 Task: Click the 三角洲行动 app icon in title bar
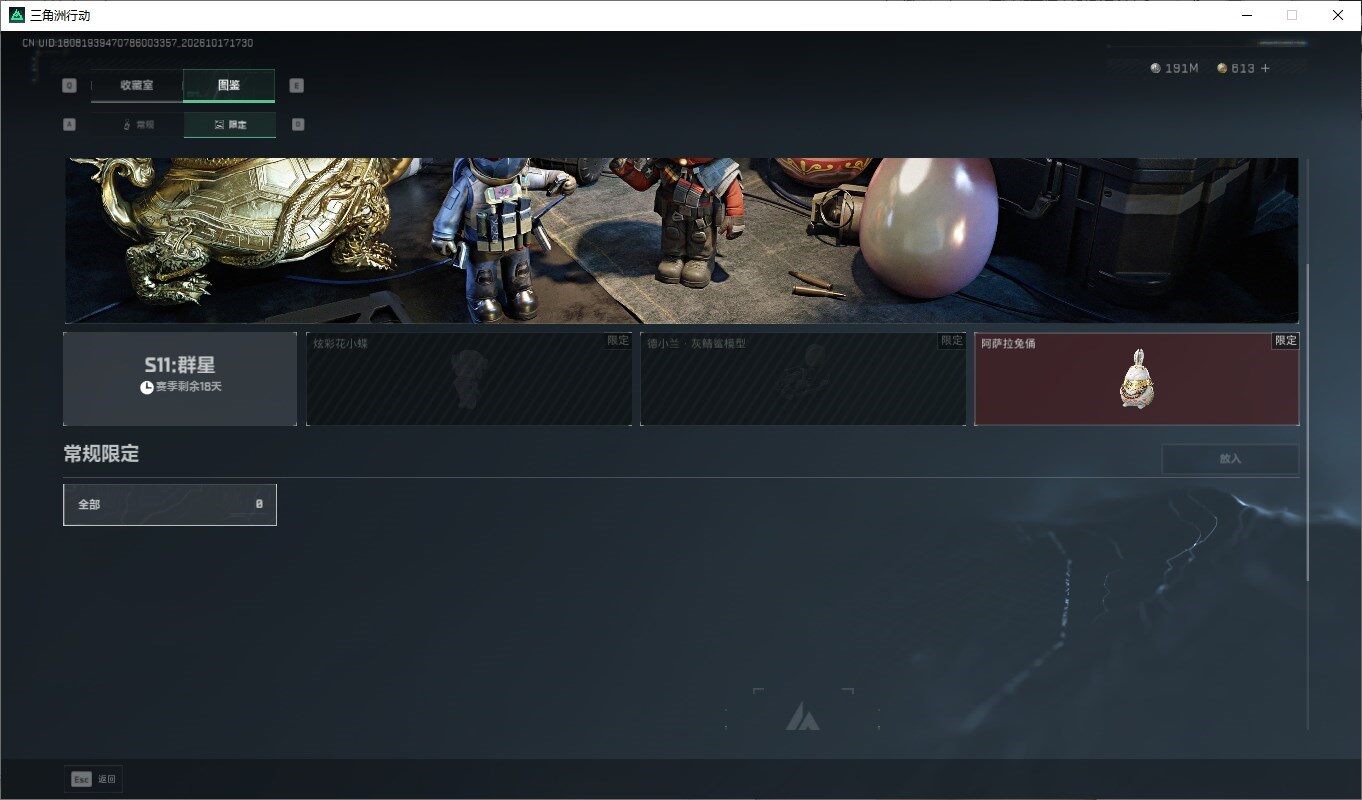[x=16, y=15]
